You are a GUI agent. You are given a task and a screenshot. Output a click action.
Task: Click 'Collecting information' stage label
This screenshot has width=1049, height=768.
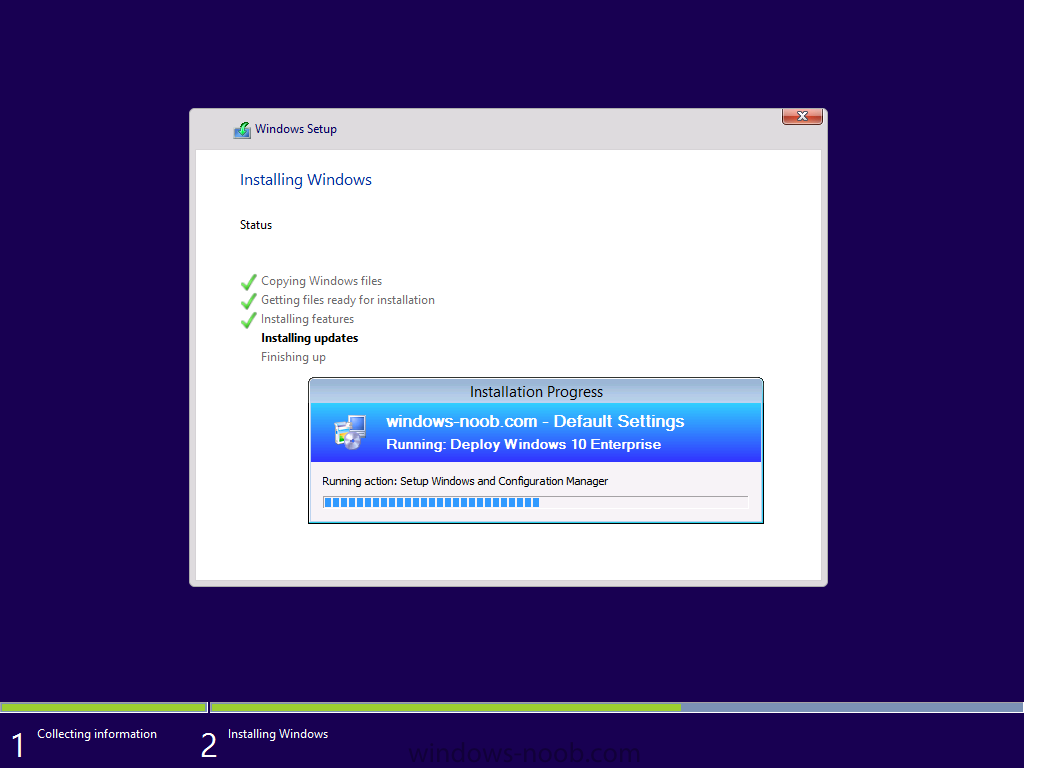pos(97,734)
